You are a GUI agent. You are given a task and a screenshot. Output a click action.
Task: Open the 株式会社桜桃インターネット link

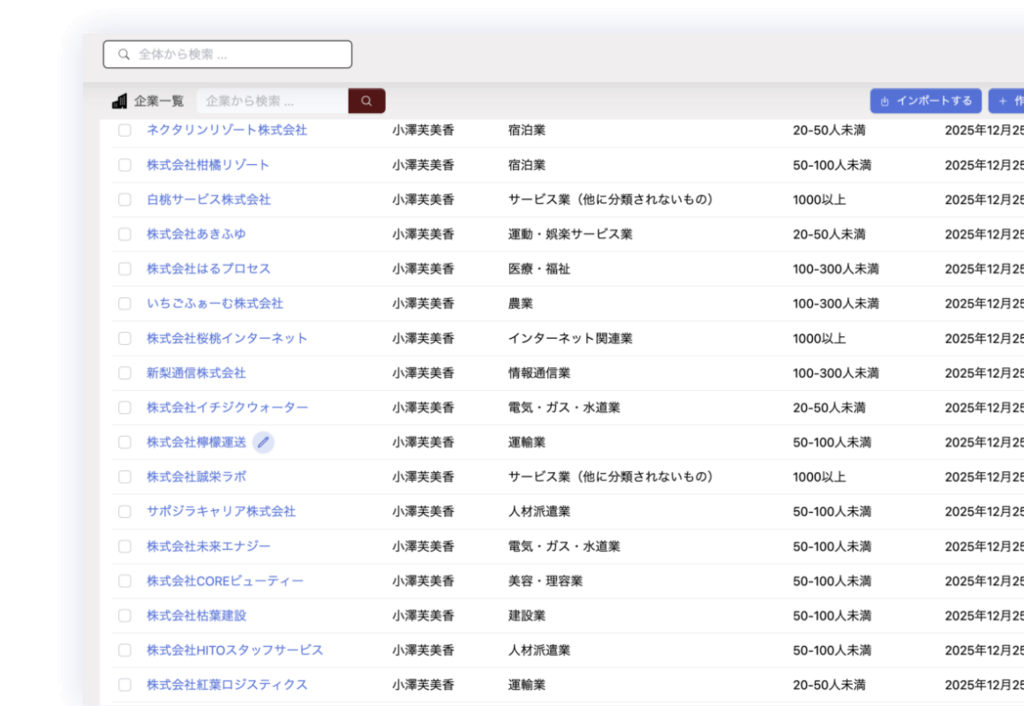pos(227,338)
